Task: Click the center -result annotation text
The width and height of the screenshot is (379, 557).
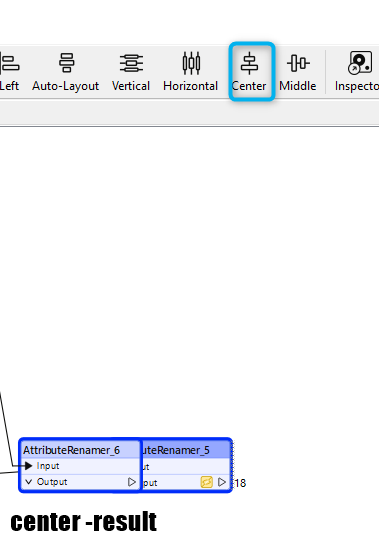Action: click(x=84, y=522)
